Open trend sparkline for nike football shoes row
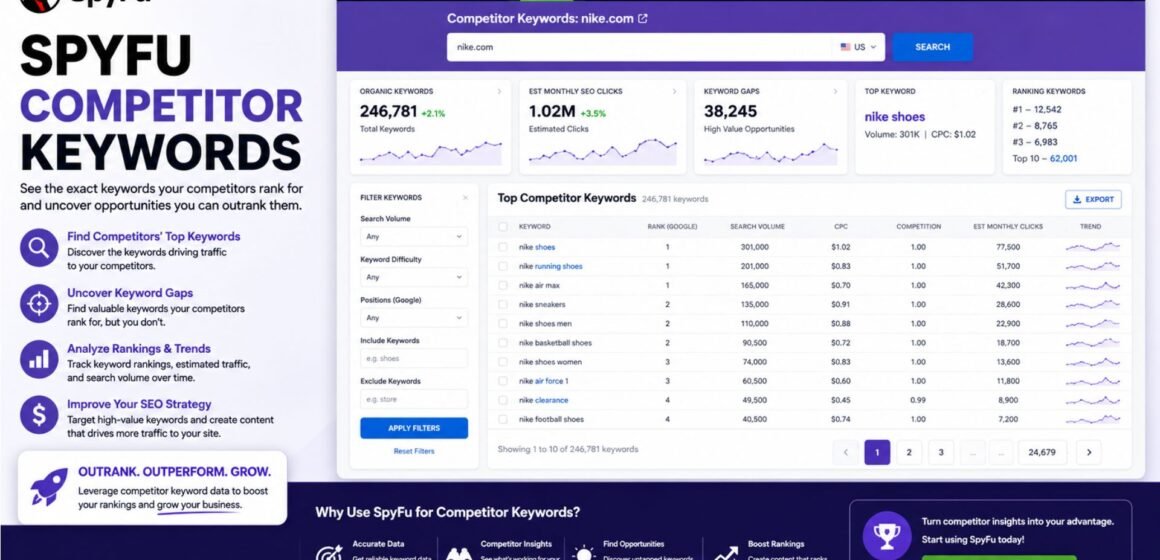 1093,419
